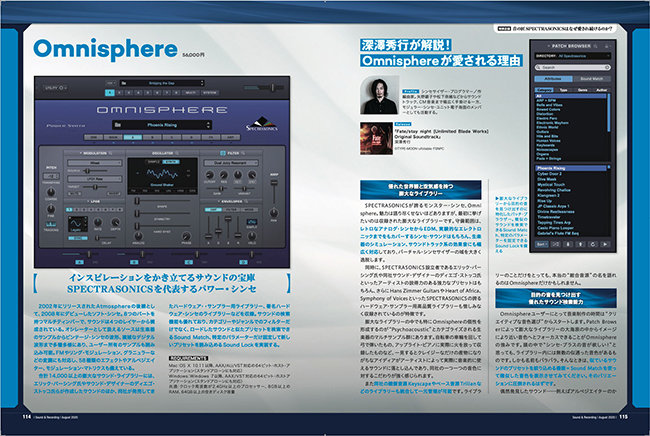Switch to the ORB page tab

(x=94, y=137)
